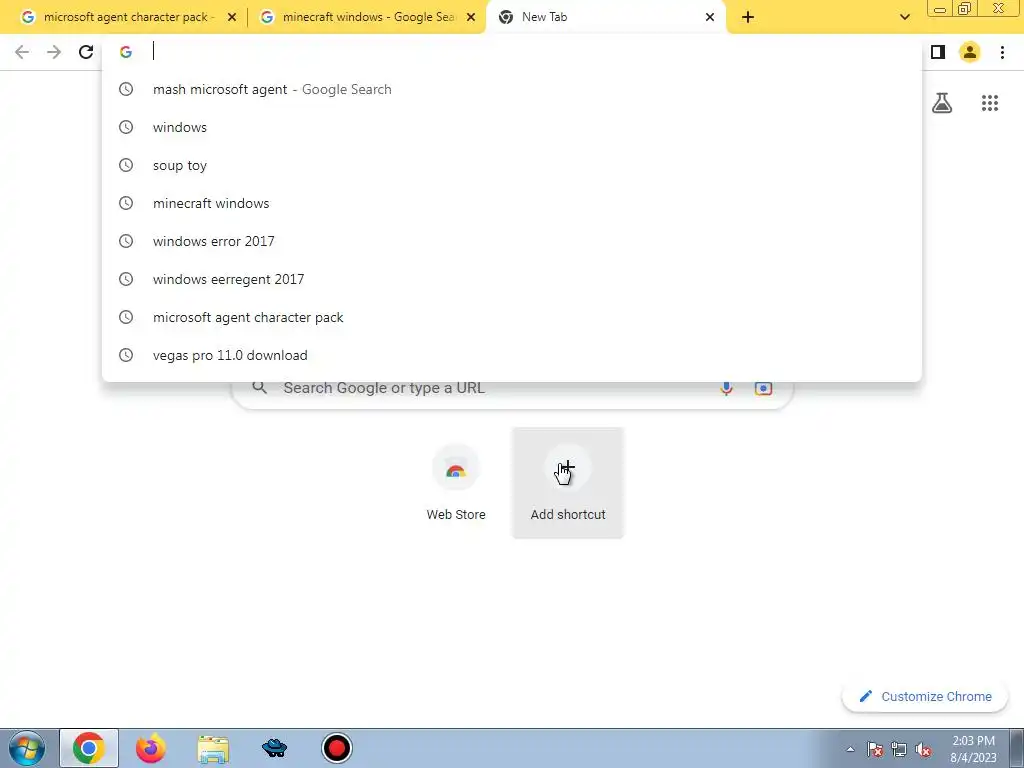Open the Google apps grid
1024x768 pixels.
990,103
